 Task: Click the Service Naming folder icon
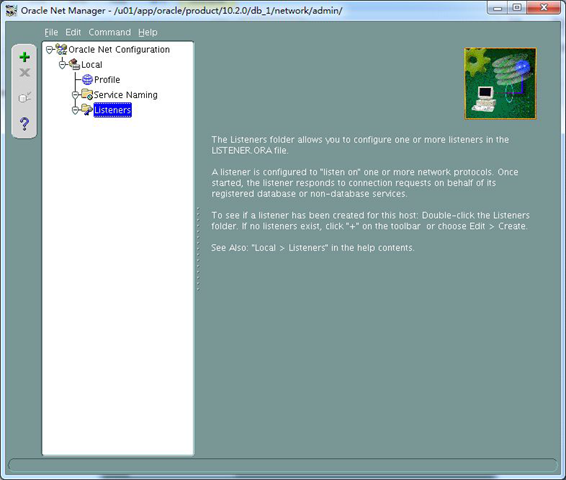click(x=87, y=95)
